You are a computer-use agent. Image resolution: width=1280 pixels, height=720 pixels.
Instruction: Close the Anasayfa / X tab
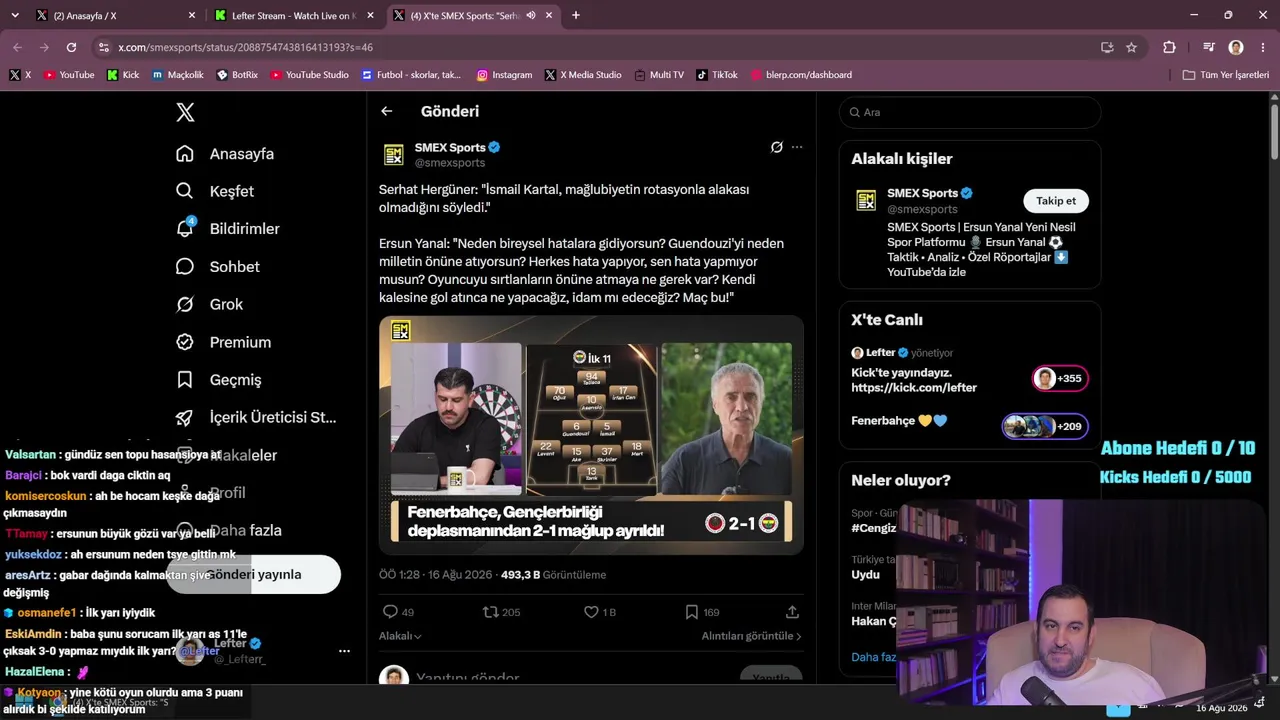[192, 16]
